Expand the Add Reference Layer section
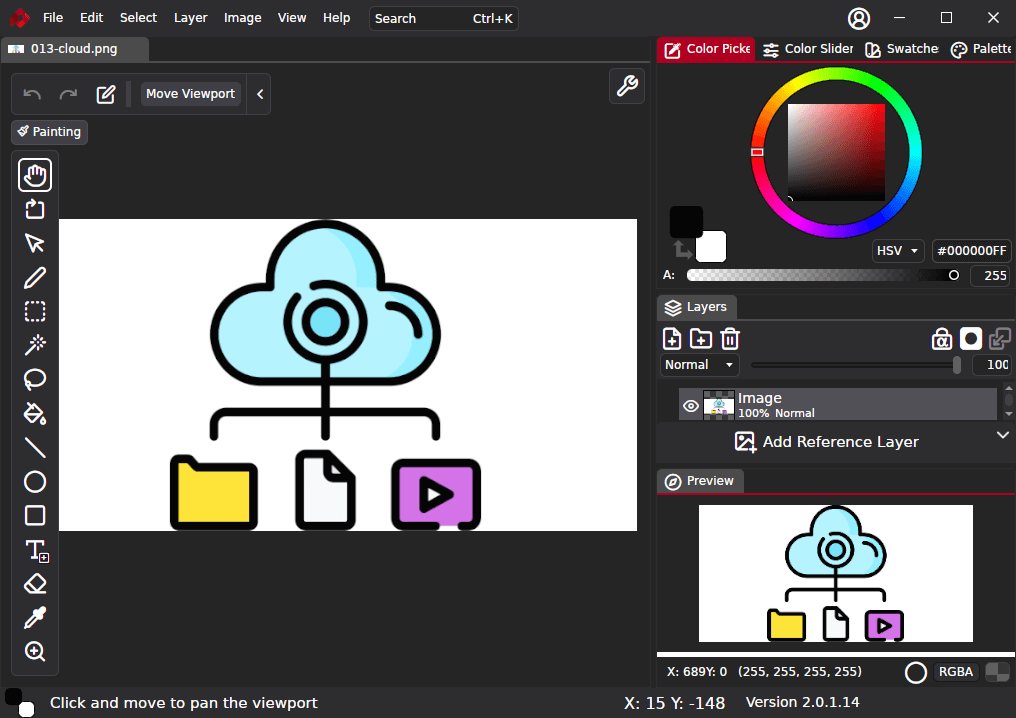1016x718 pixels. click(x=1003, y=435)
